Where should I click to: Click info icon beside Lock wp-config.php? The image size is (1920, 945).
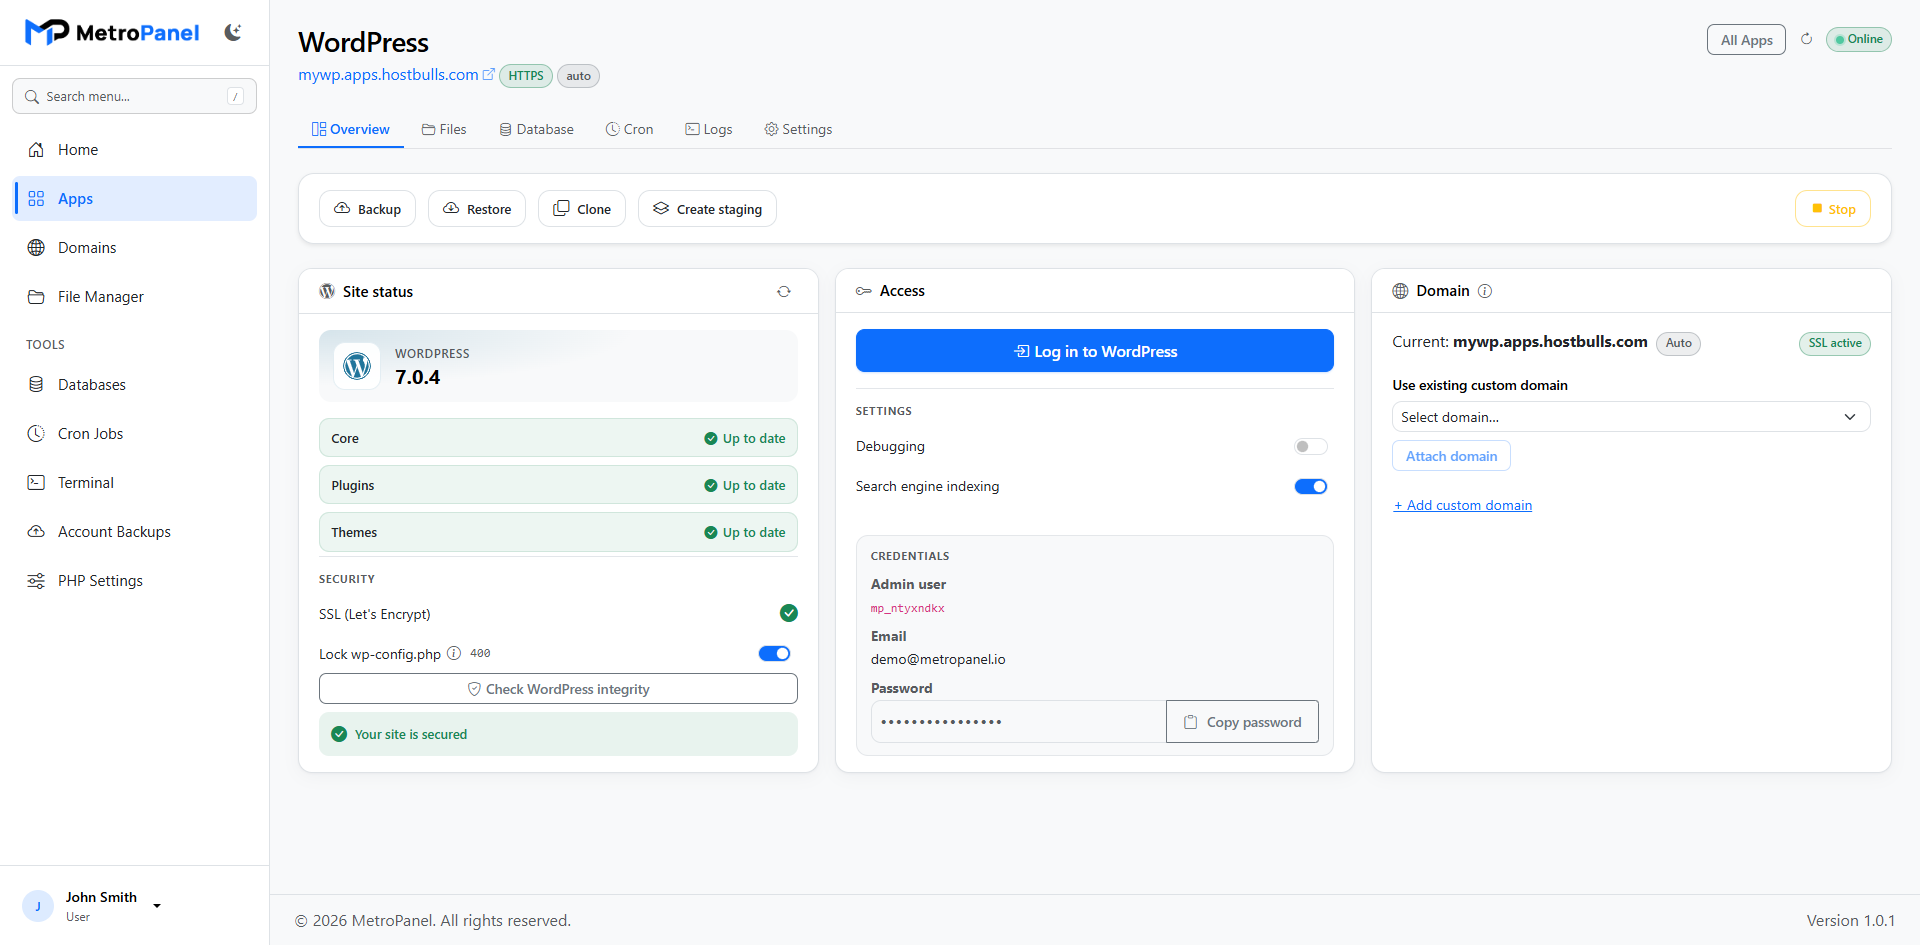(454, 653)
